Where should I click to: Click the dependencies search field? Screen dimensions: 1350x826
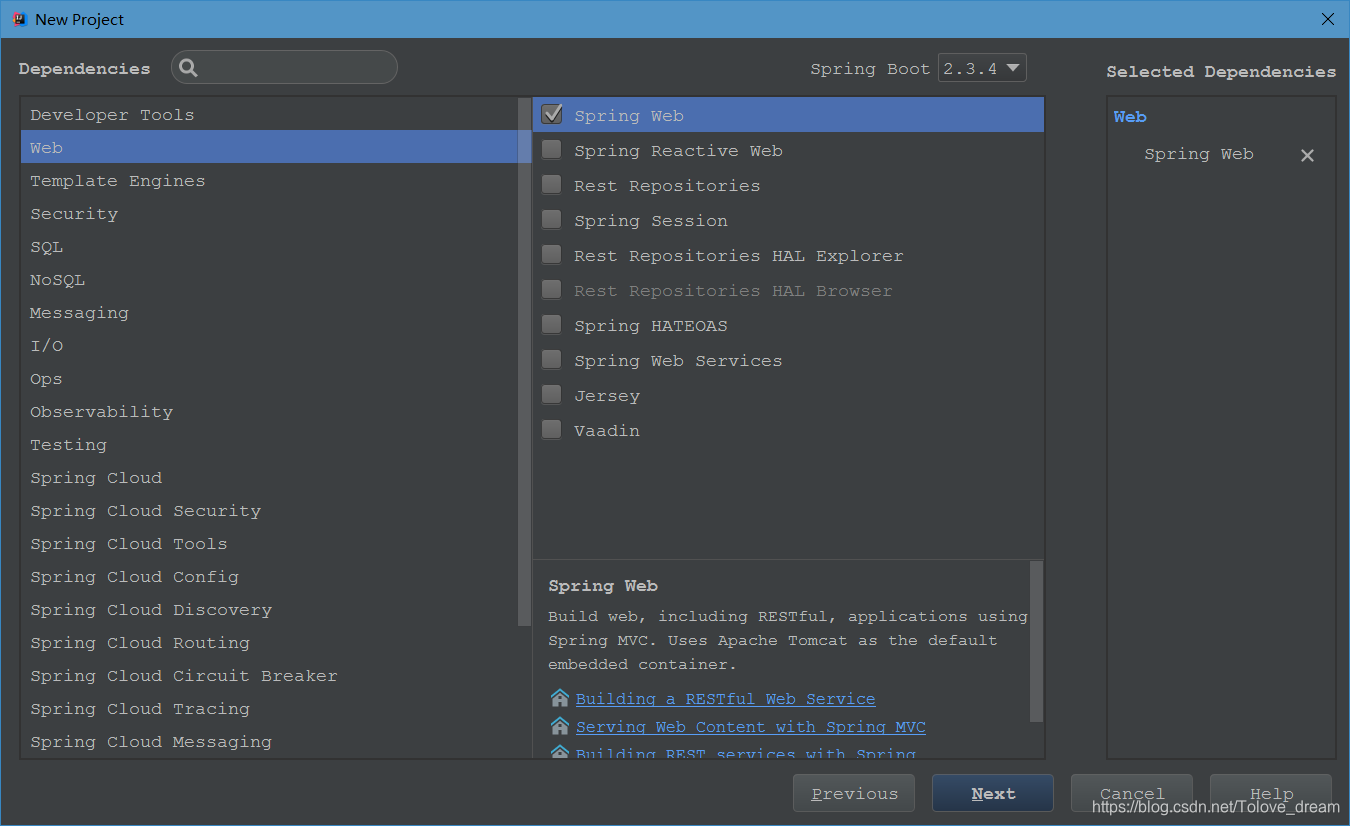pyautogui.click(x=284, y=67)
